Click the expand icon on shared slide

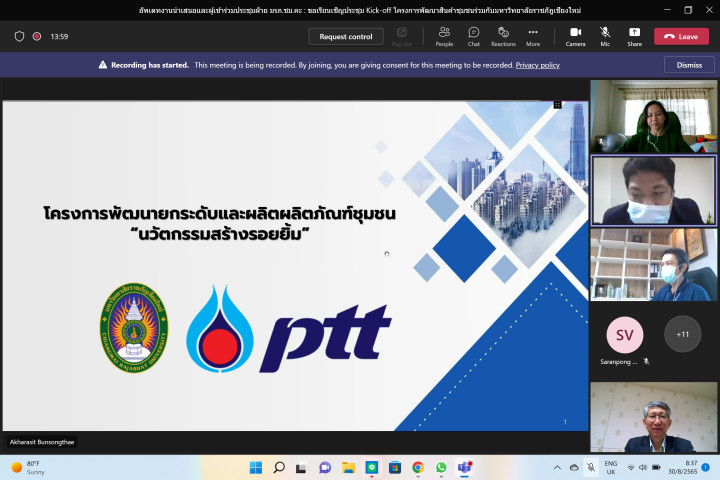tap(557, 105)
